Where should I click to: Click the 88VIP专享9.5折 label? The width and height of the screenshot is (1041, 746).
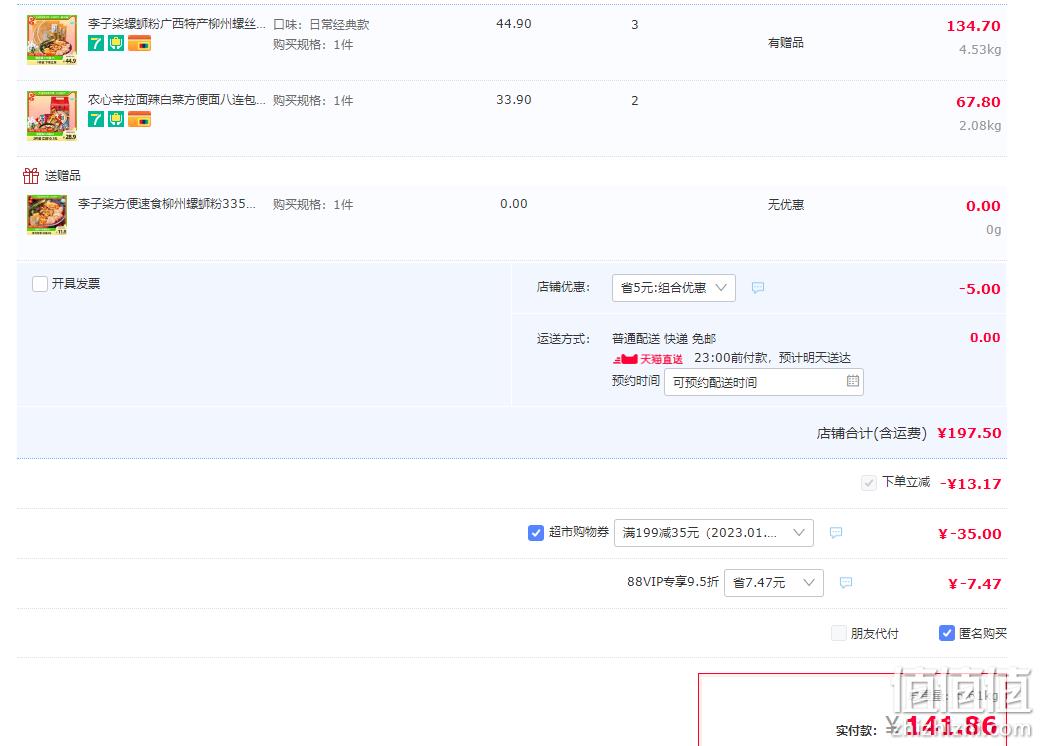coord(673,581)
